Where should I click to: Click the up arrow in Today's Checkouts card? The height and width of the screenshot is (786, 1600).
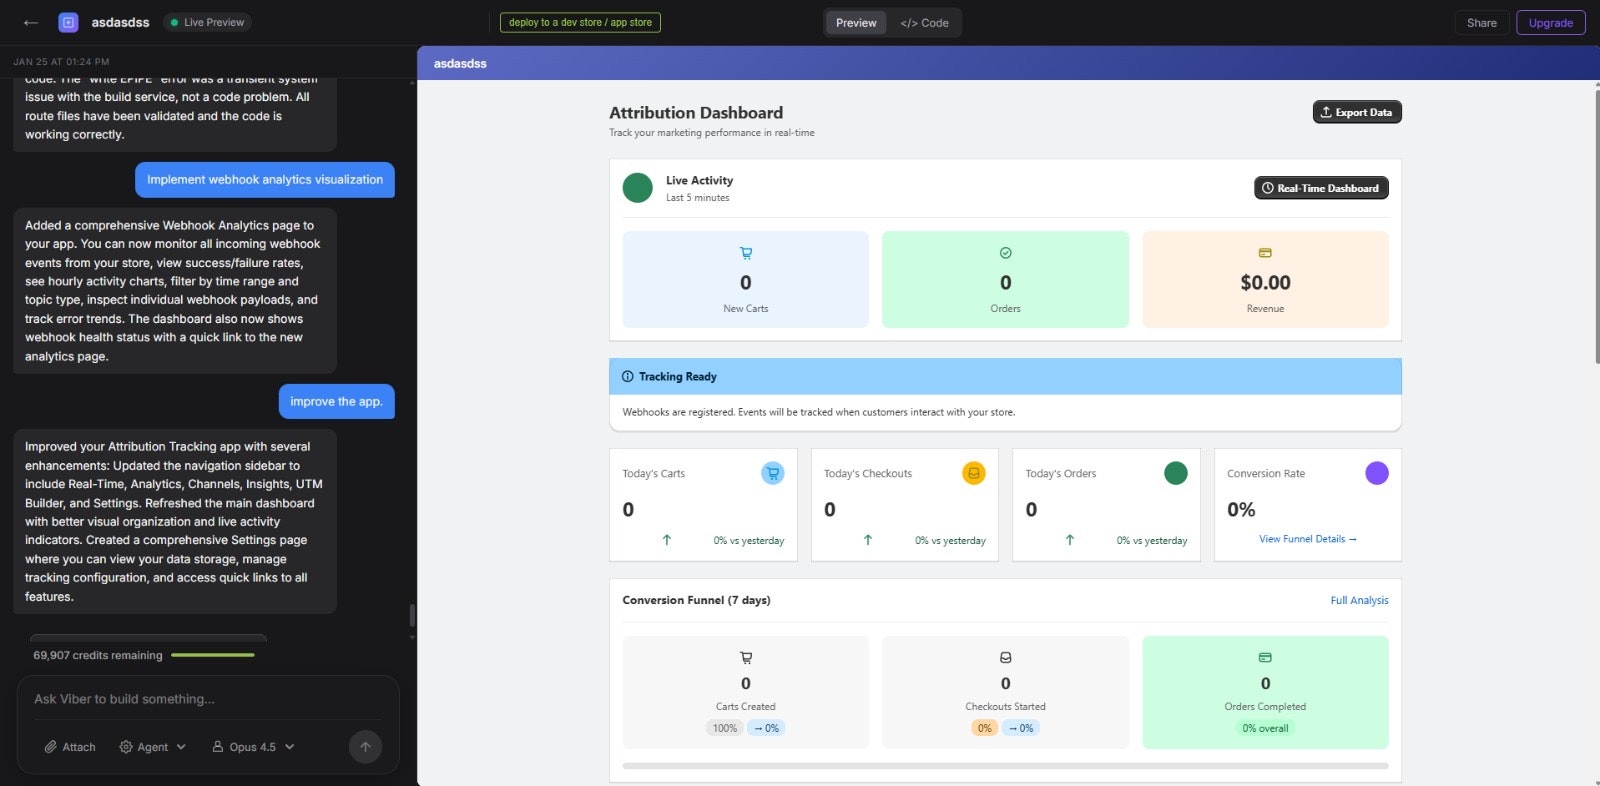(x=868, y=540)
